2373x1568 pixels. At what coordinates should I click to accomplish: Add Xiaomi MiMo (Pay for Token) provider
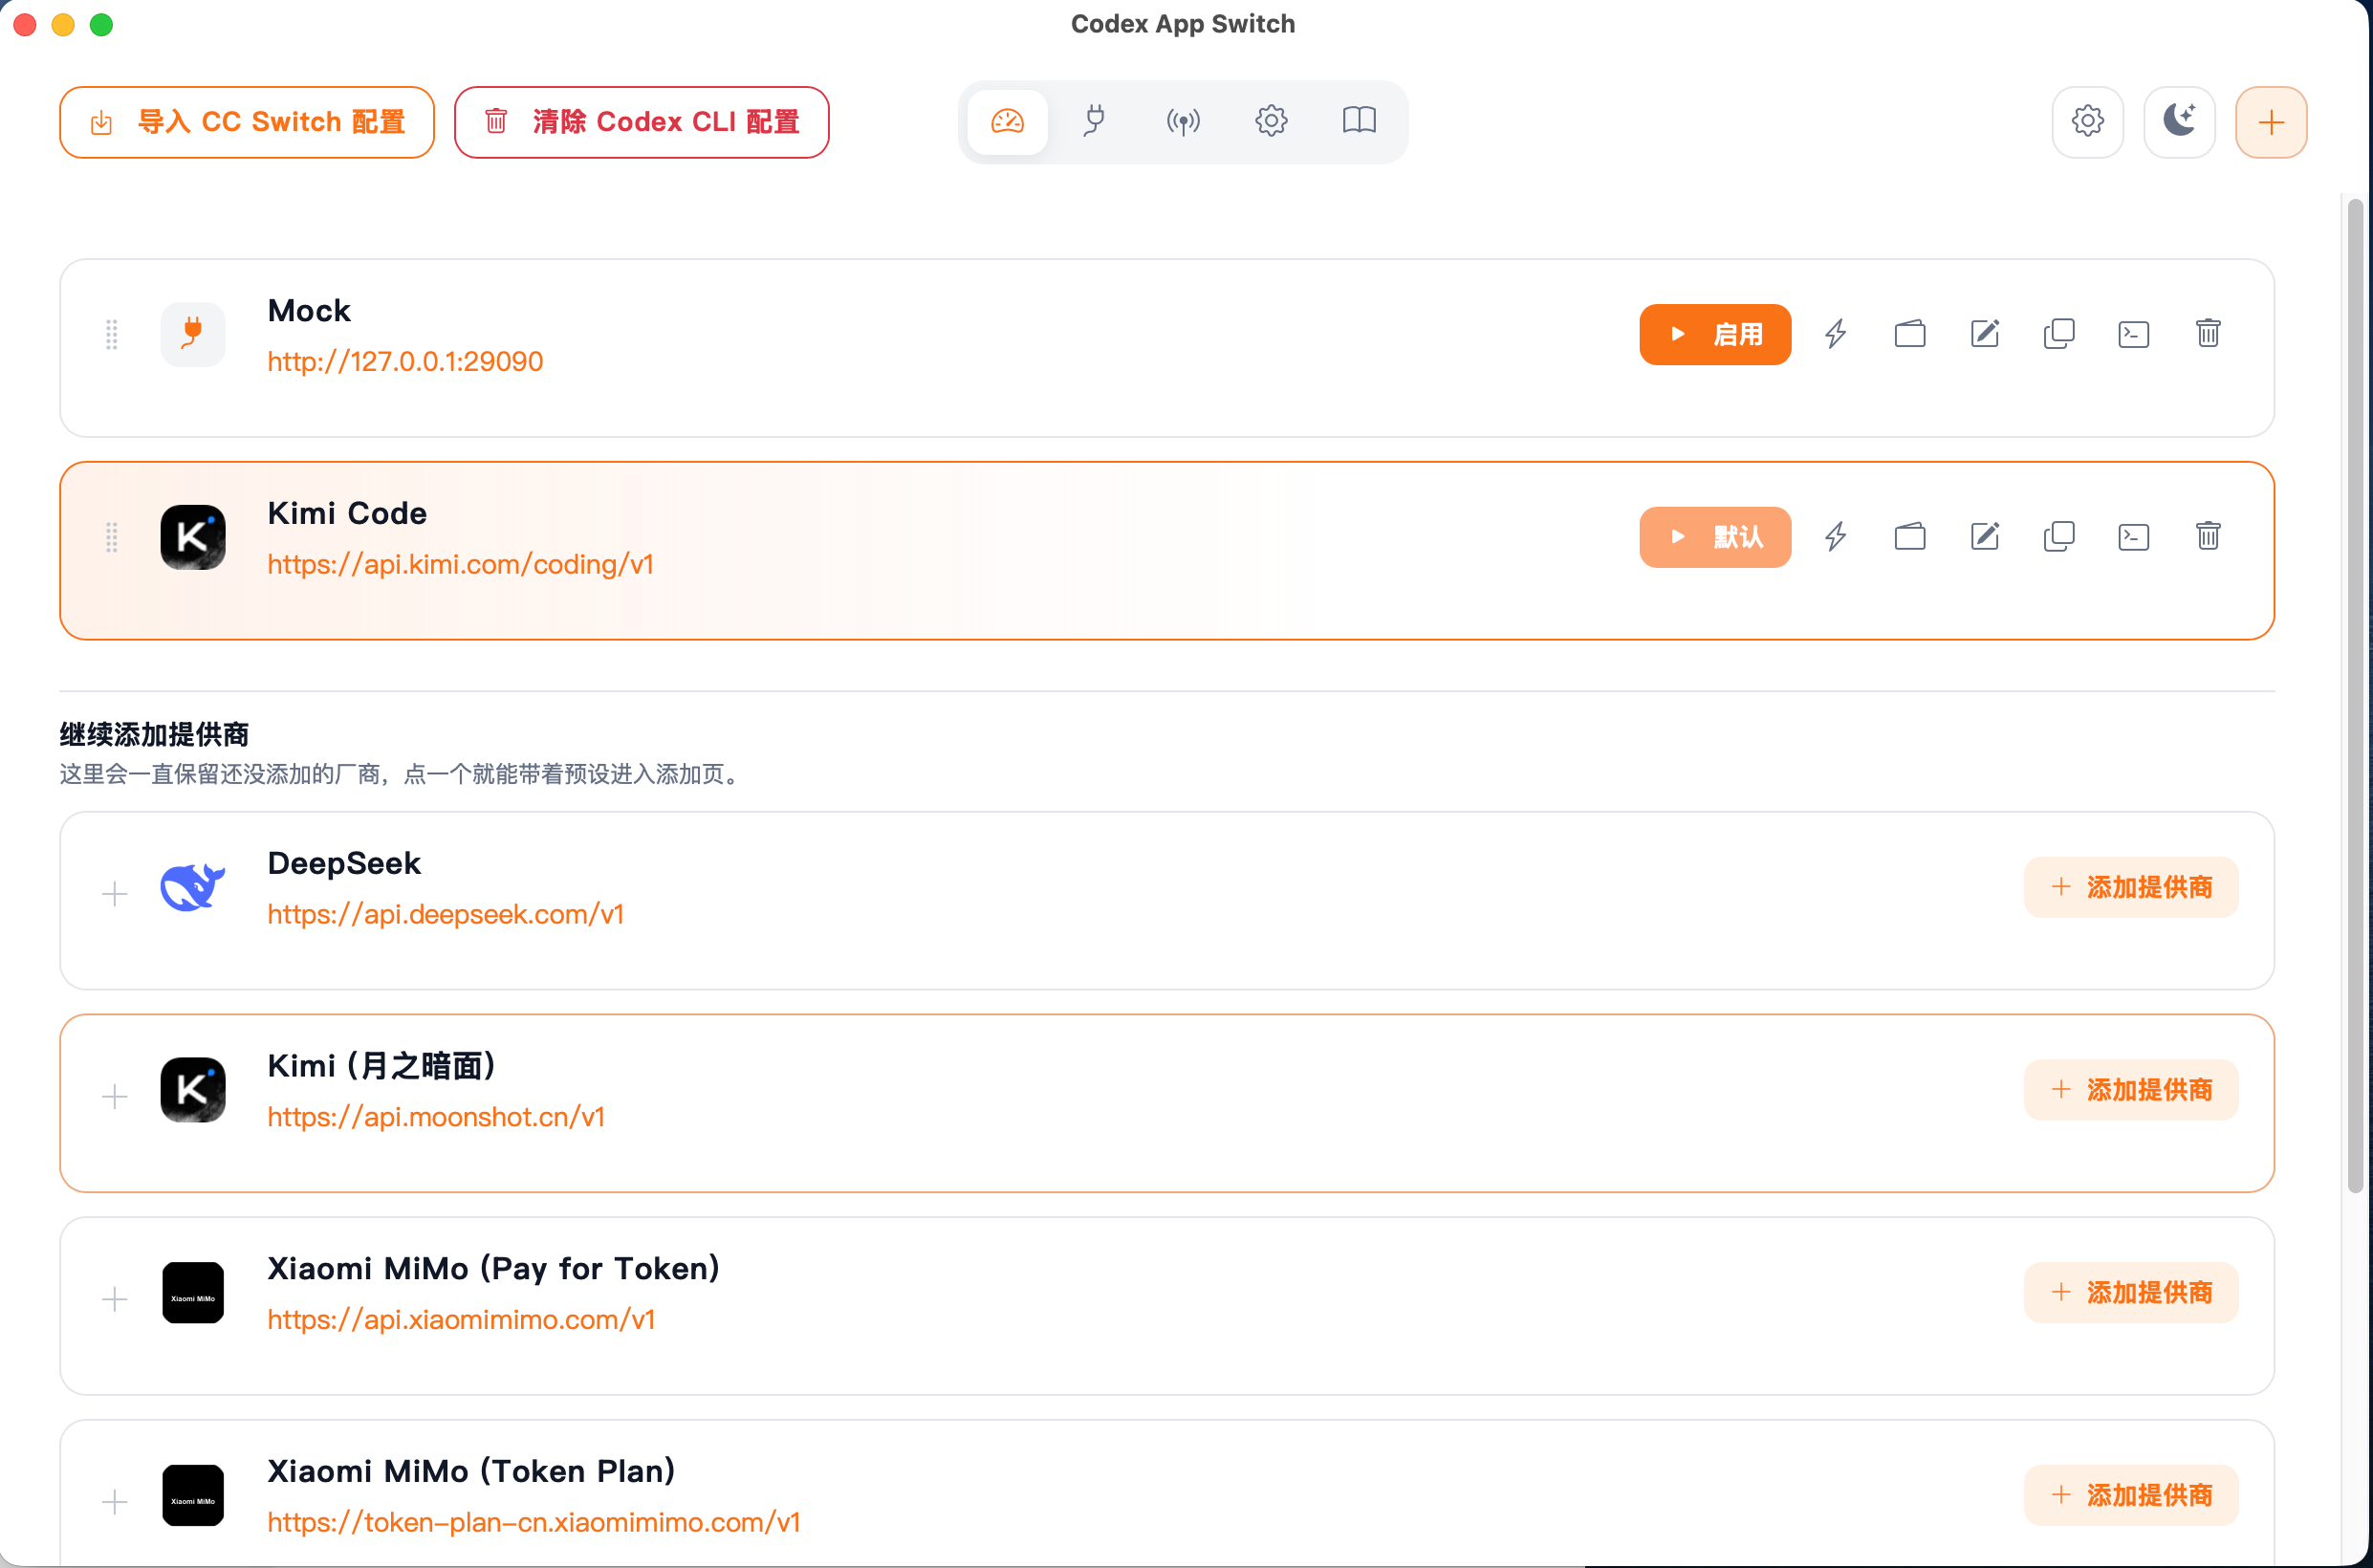2131,1293
